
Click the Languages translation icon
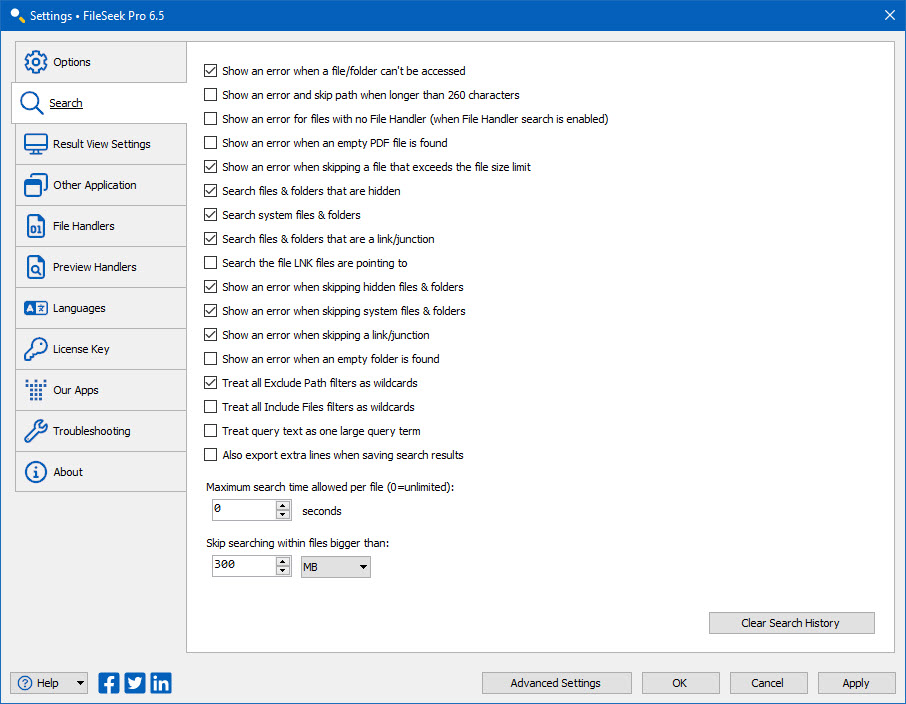[35, 308]
